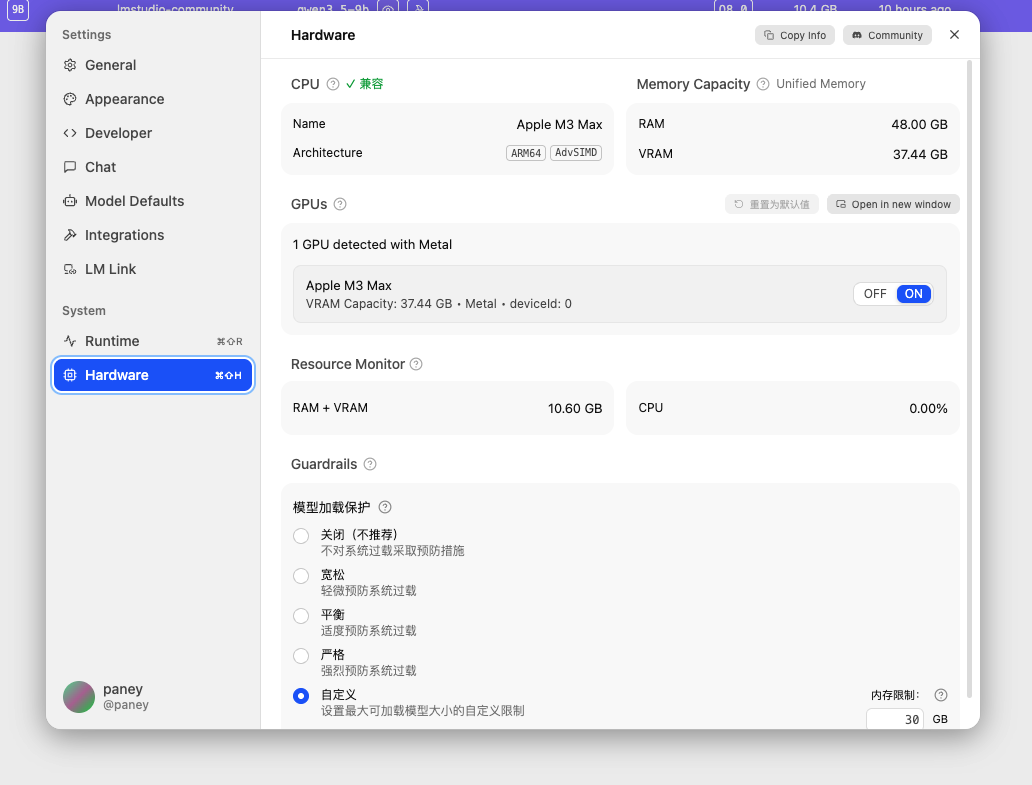
Task: Open the 内存限制 help icon
Action: coord(941,695)
